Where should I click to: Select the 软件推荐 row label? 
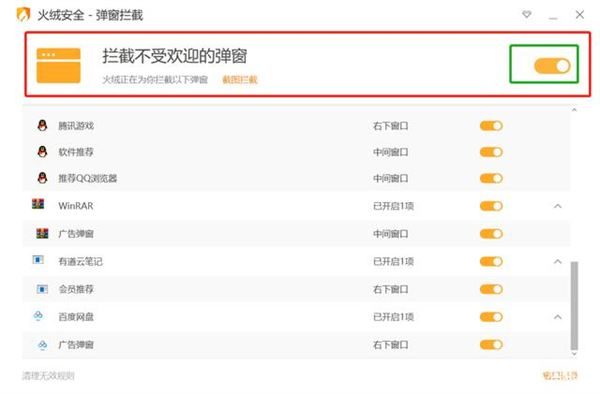(x=76, y=152)
